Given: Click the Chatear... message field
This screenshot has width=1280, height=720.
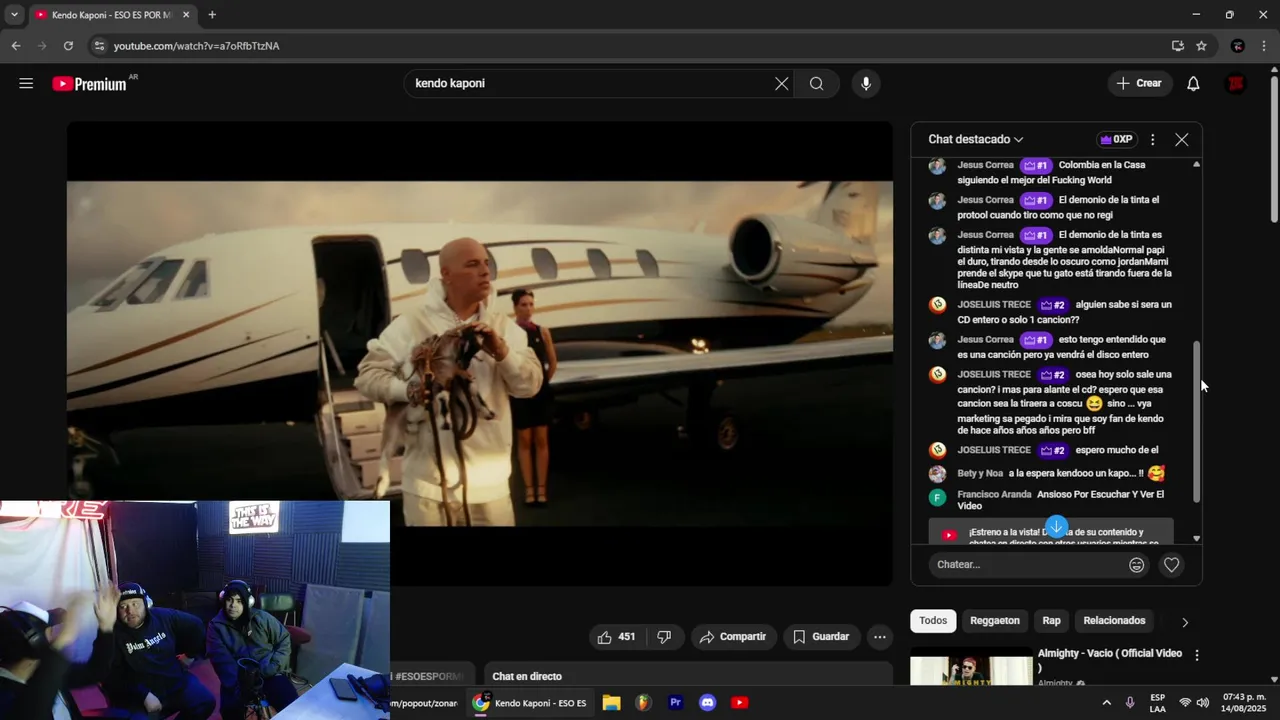Looking at the screenshot, I should (x=1026, y=565).
